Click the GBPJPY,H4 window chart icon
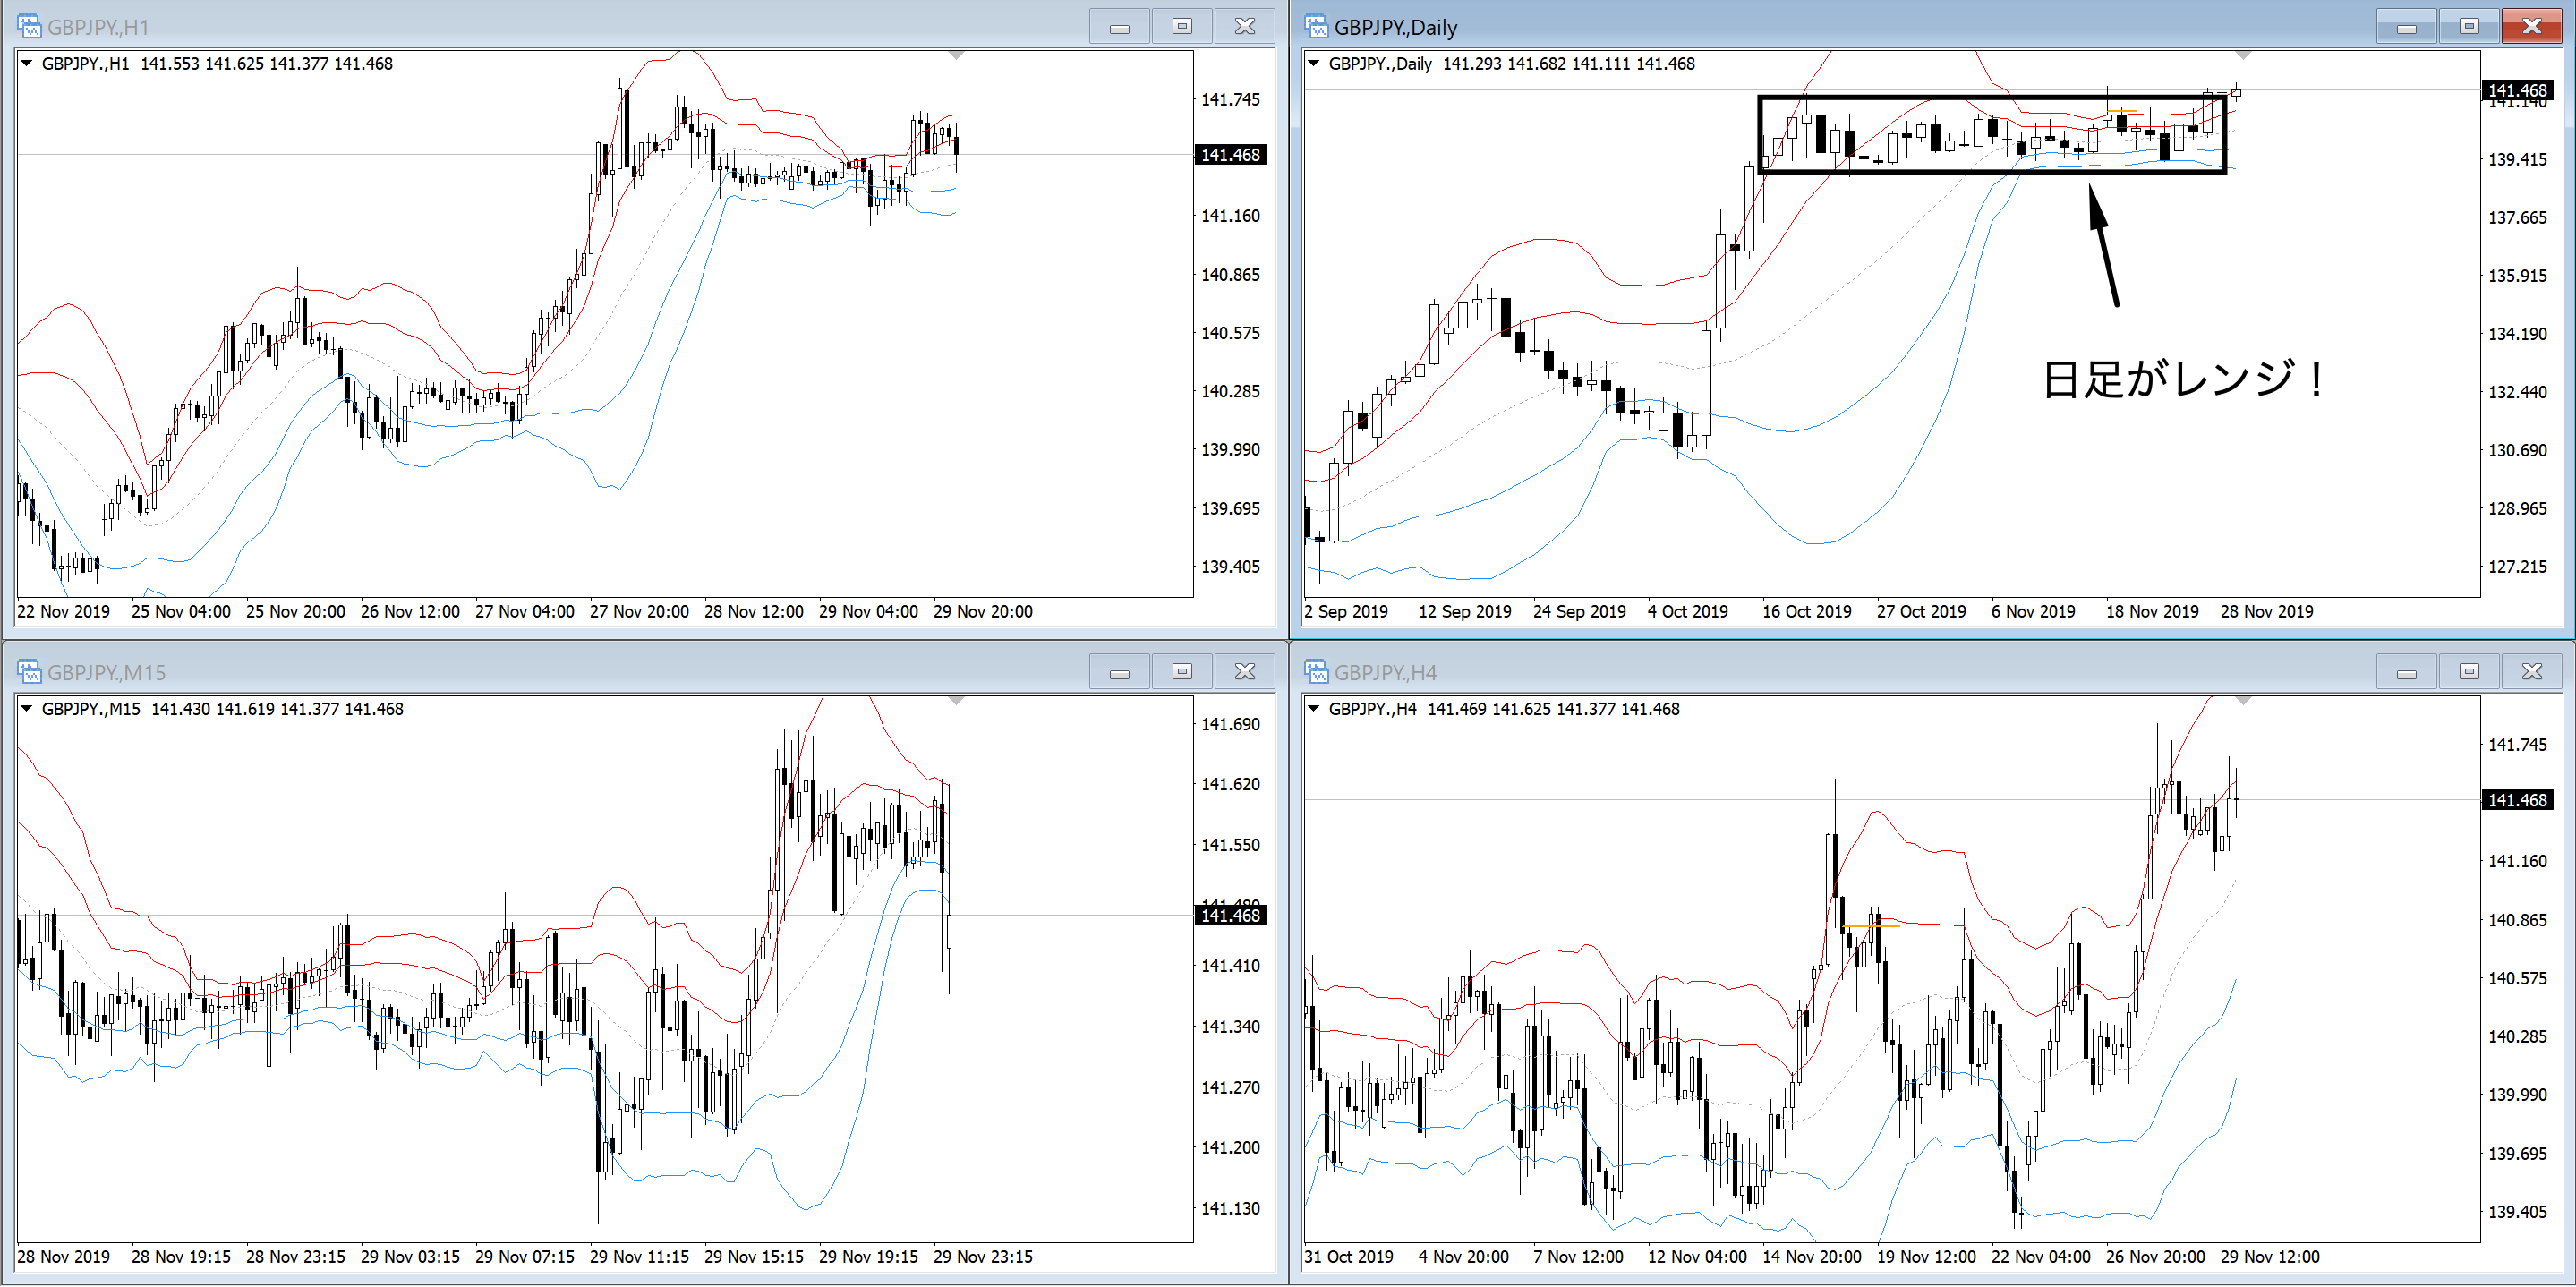The image size is (2576, 1287). pos(1315,672)
